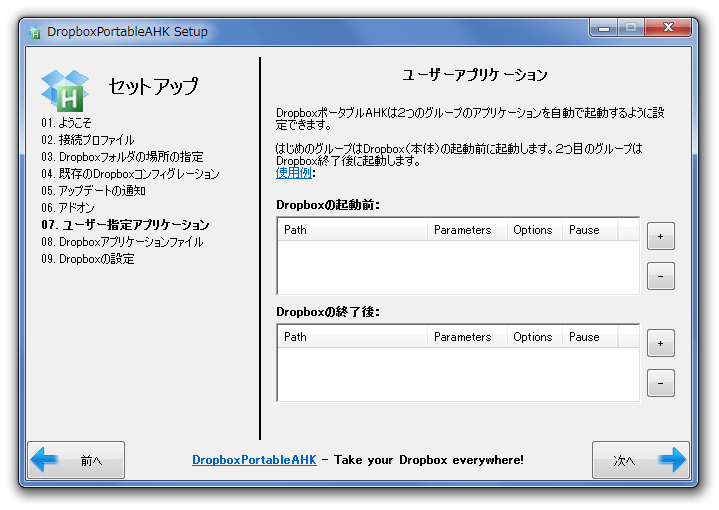Select step 02. 接続プロファイル
This screenshot has width=719, height=510.
pos(88,139)
